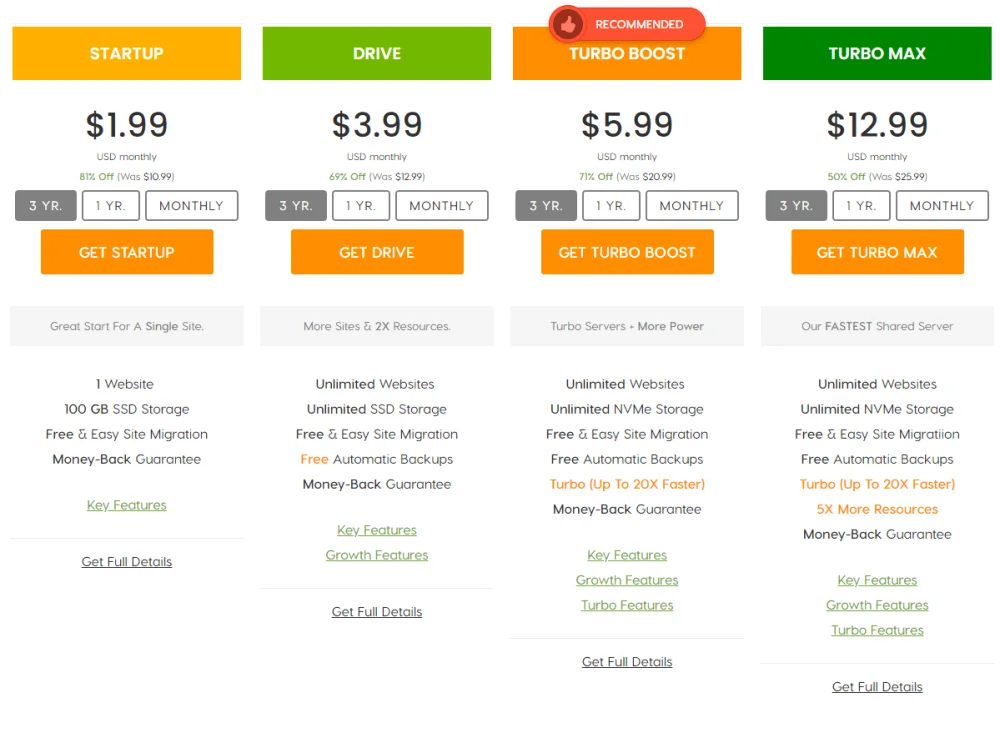Click the $5.99 Turbo Boost price
Screen dimensions: 1000x733
[x=627, y=125]
